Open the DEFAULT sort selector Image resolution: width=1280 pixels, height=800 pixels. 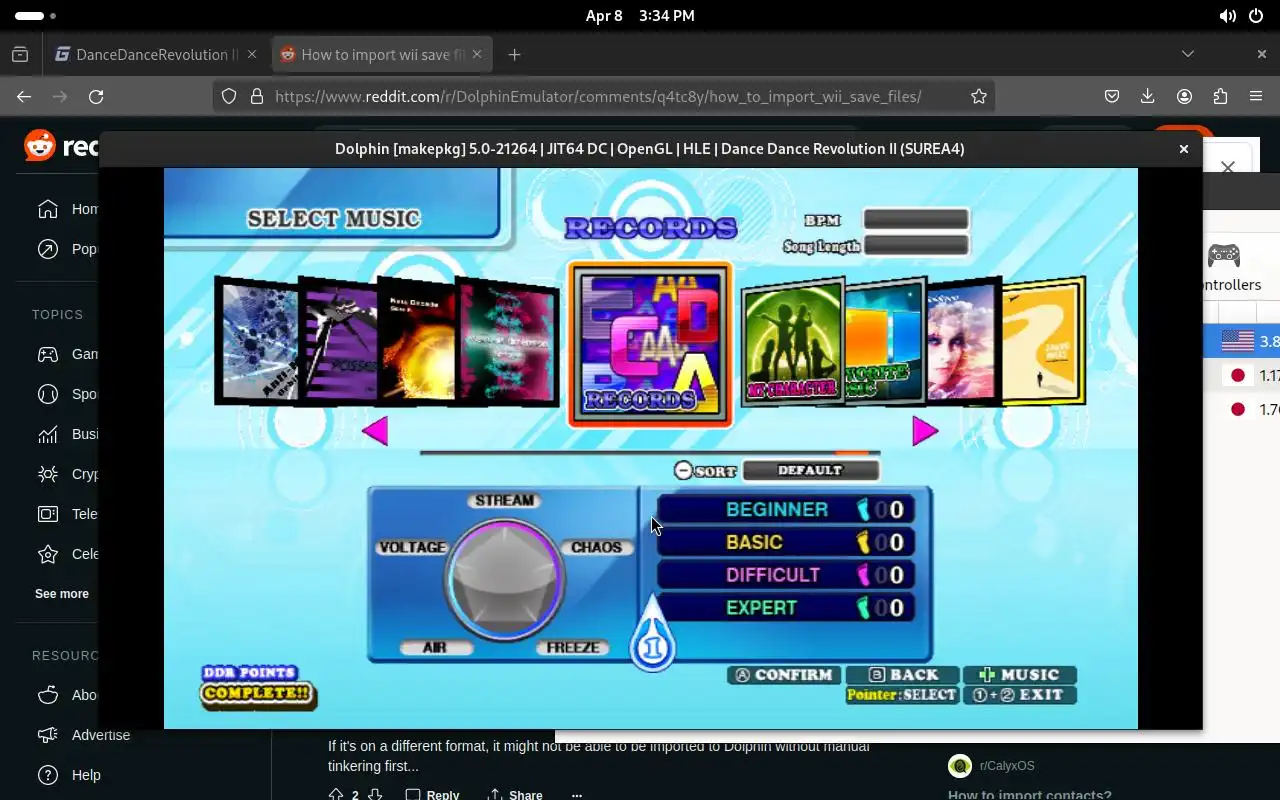point(810,470)
